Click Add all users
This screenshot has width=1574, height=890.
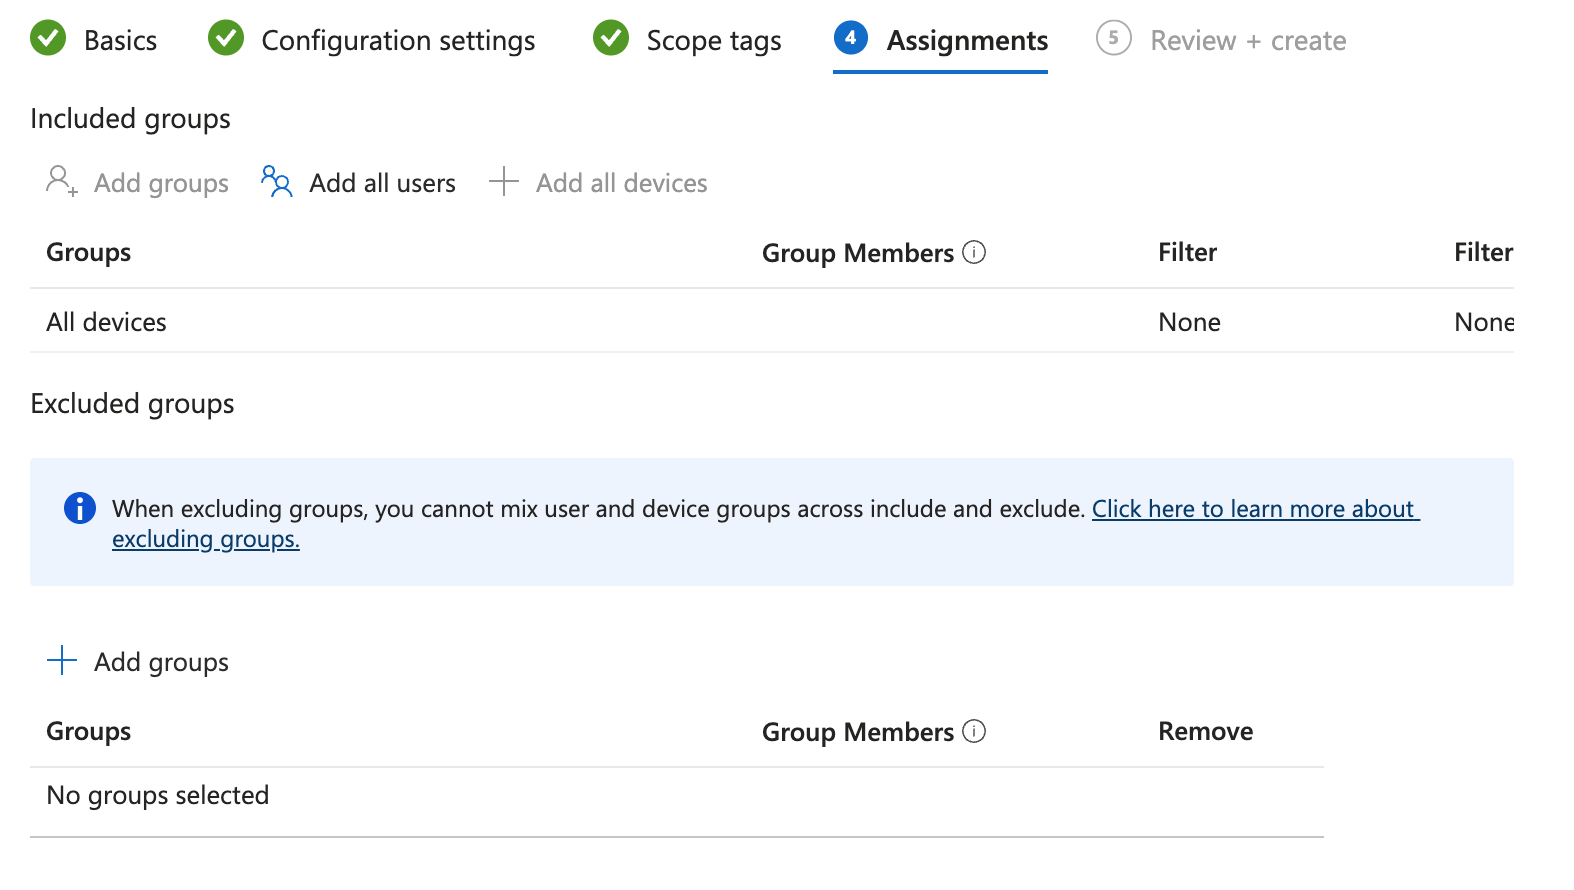[382, 183]
